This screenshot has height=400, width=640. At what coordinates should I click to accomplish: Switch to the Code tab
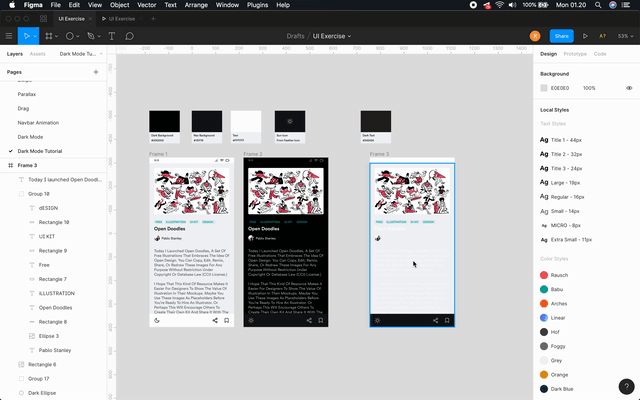point(600,54)
